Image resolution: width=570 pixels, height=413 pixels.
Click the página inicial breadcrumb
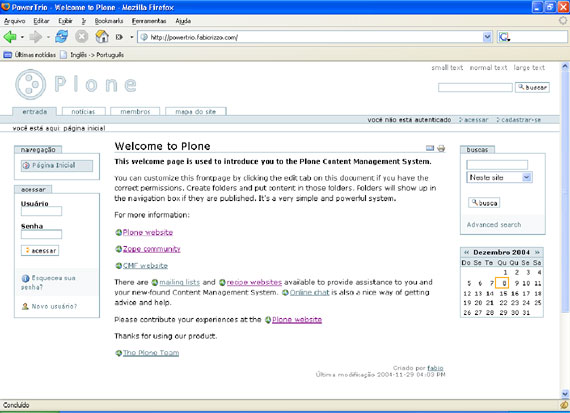point(84,128)
